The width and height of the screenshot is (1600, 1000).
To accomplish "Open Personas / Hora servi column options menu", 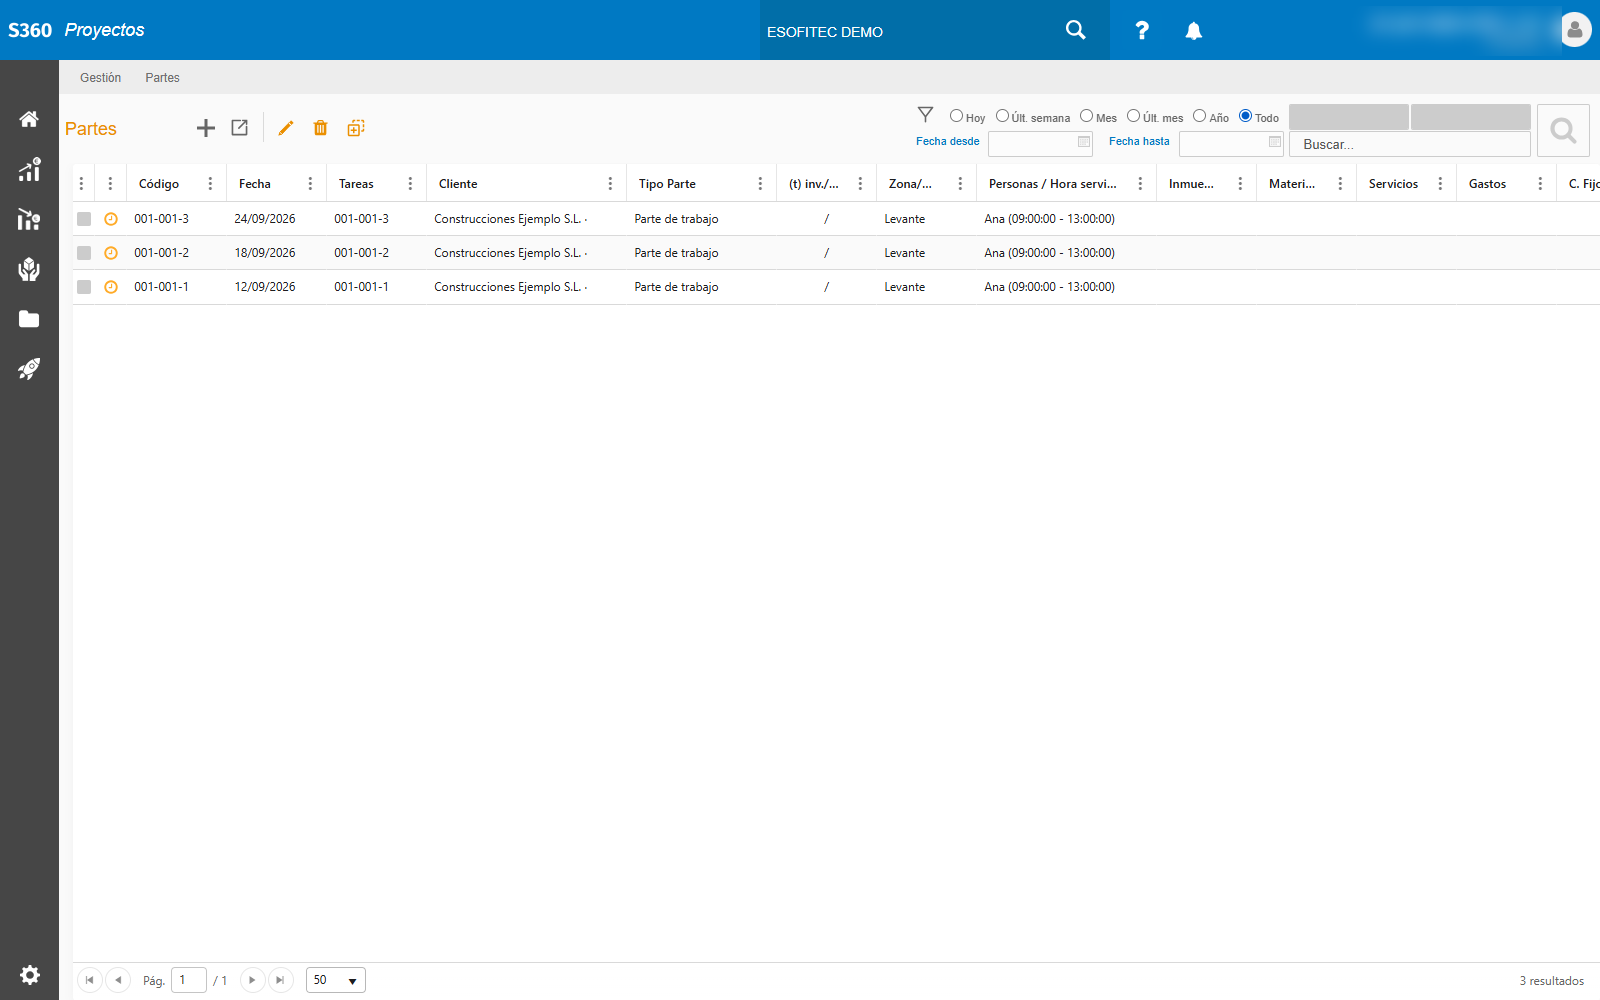I will tap(1140, 184).
